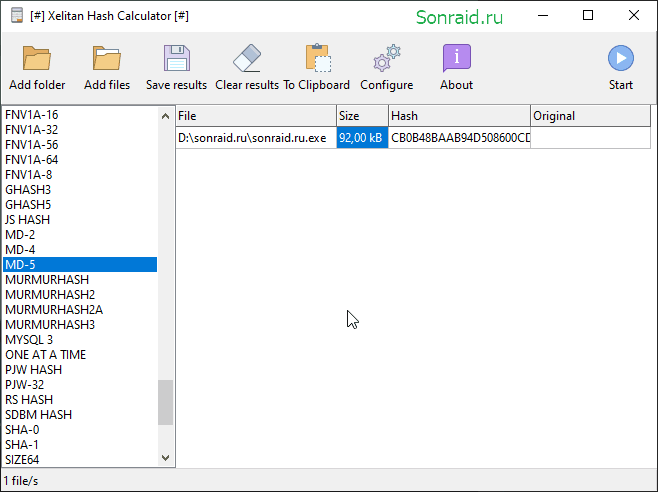
Task: Pick MURMURHASH3 from the list
Action: click(80, 325)
